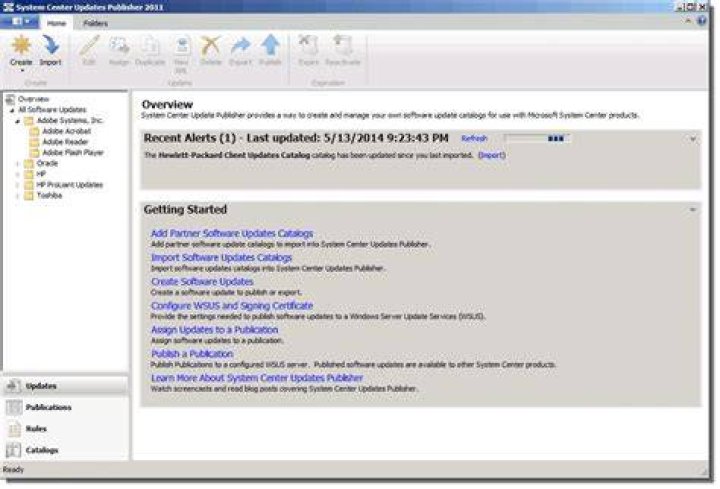Select the Overview tree node
720x489 pixels.
(33, 99)
